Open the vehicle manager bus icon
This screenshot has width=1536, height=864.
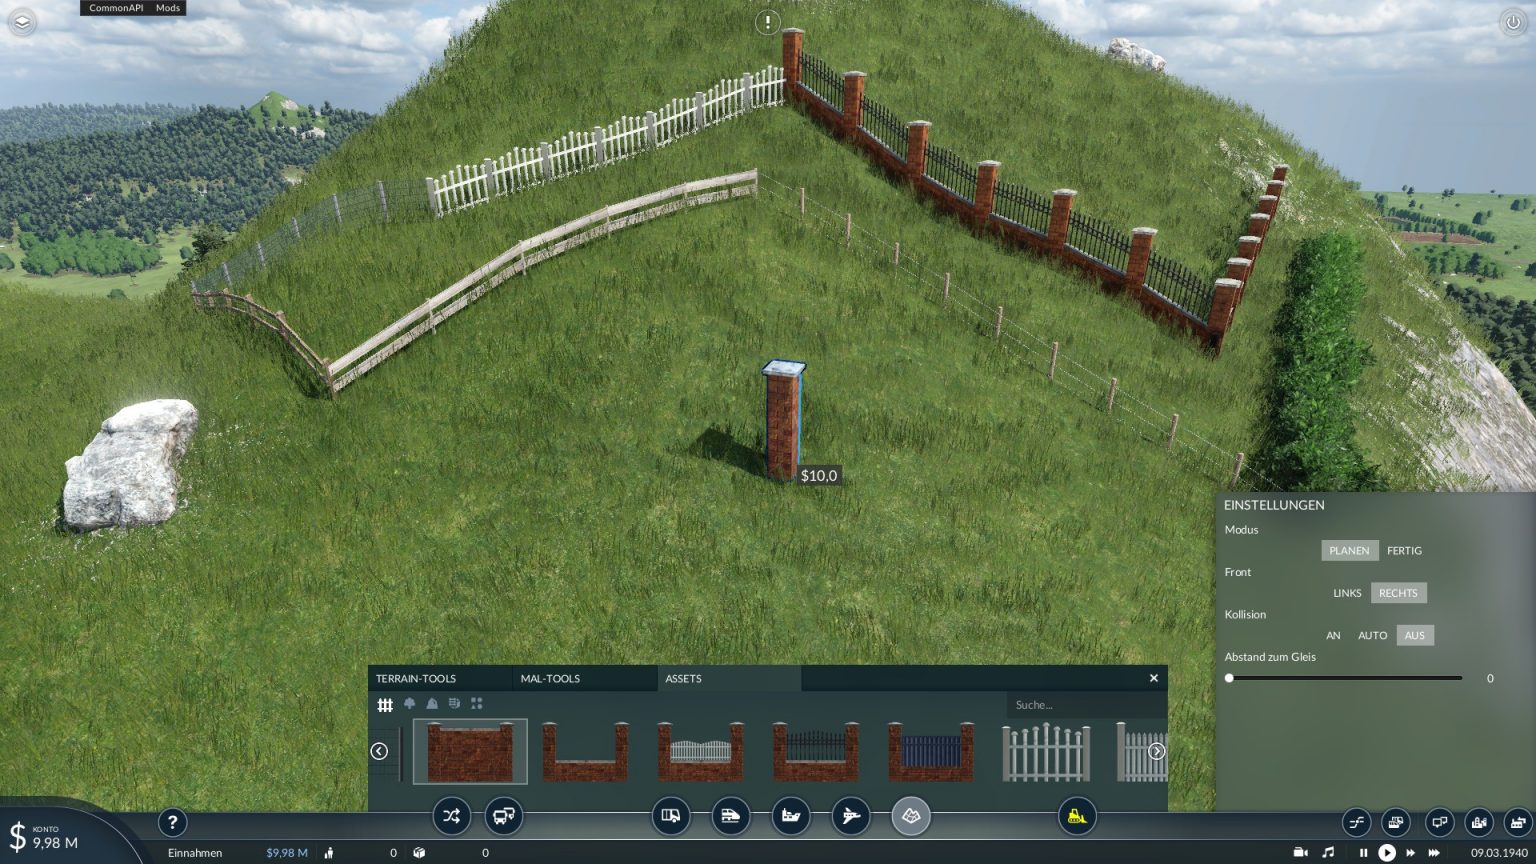click(x=503, y=816)
